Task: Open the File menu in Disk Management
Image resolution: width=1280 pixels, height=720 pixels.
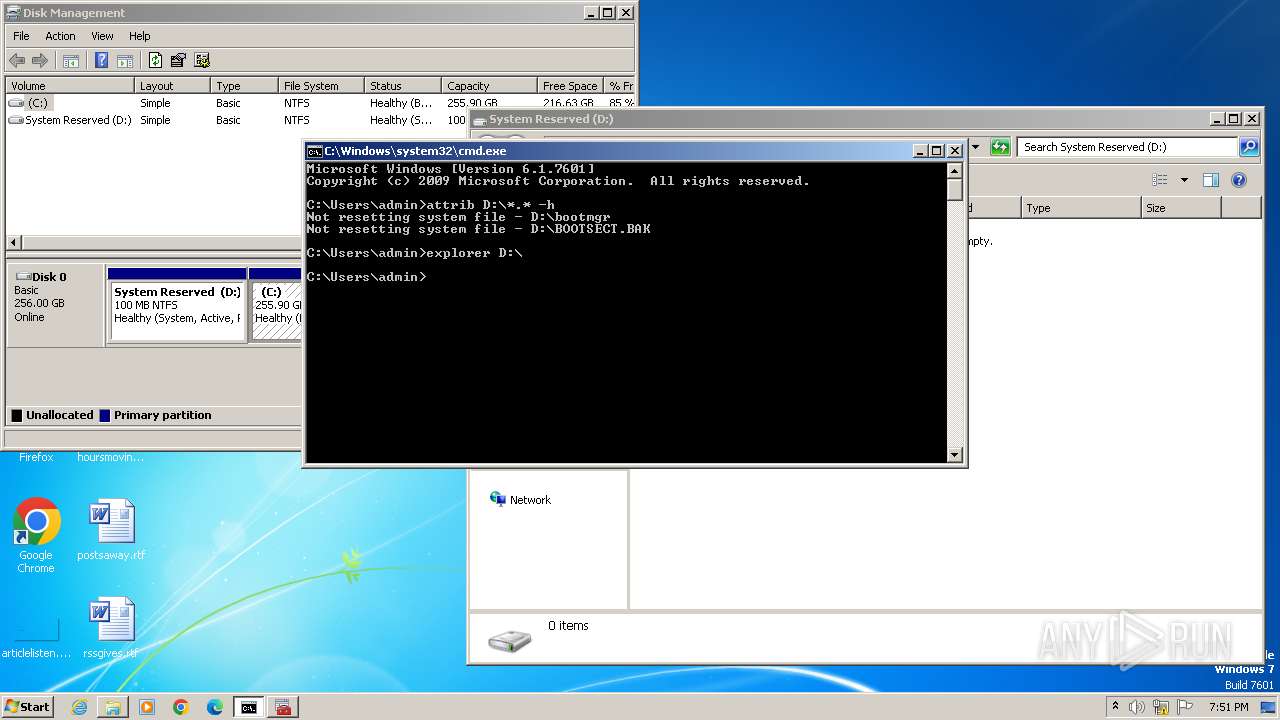Action: tap(21, 36)
